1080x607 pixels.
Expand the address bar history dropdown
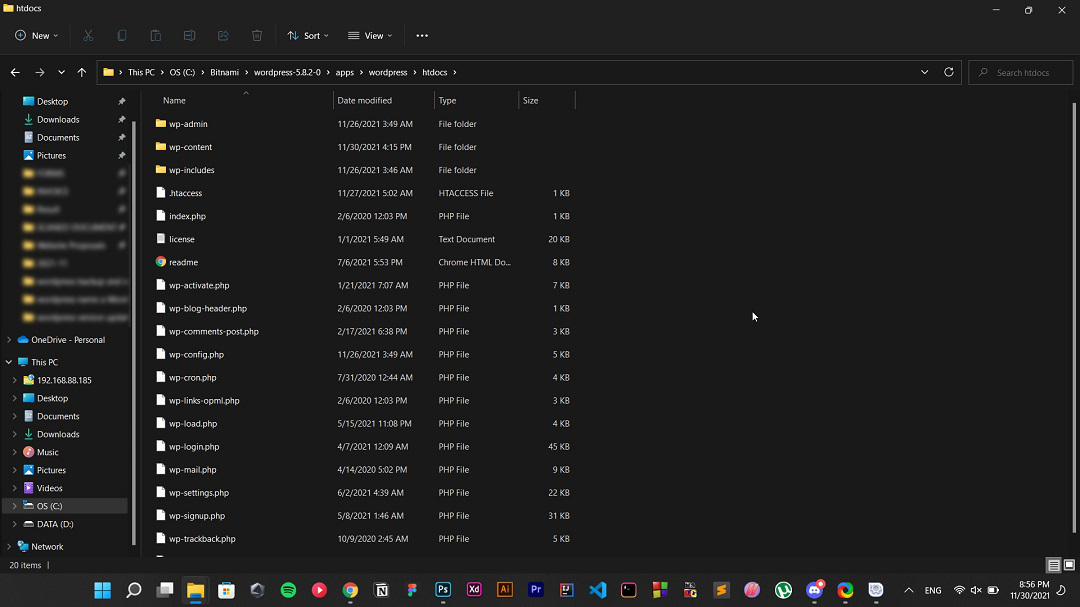point(924,72)
